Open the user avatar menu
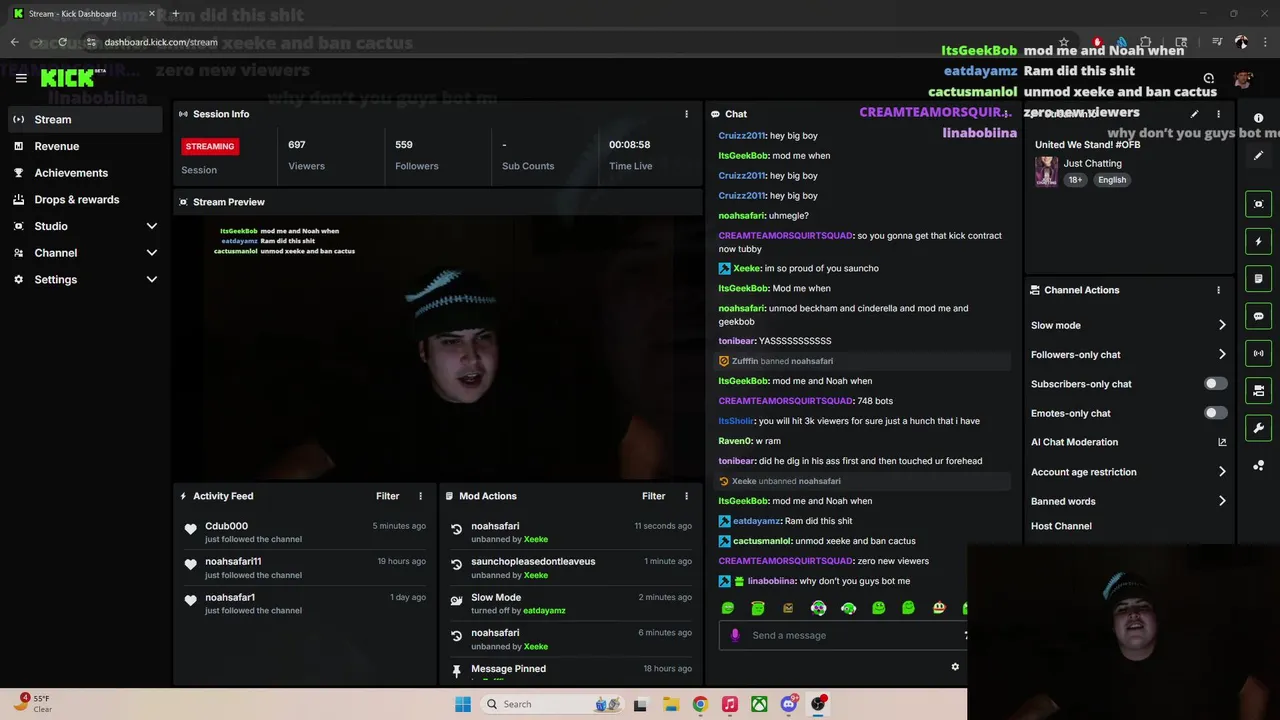Screen dimensions: 1280x720 coord(1243,79)
